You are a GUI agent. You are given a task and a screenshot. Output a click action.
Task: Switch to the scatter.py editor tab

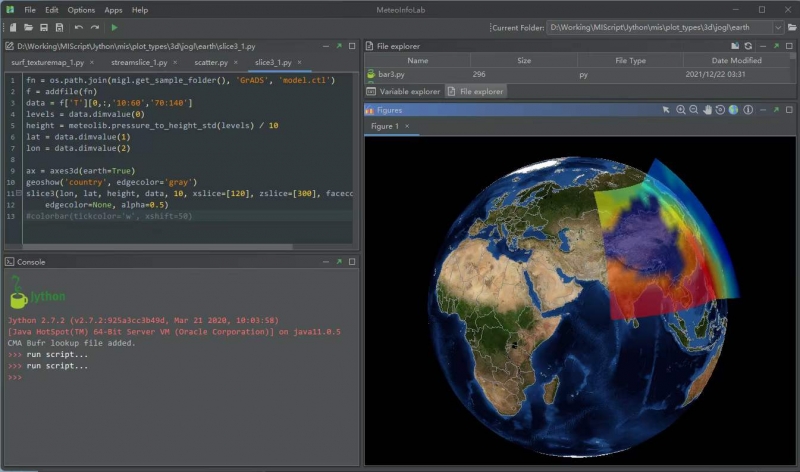click(211, 62)
